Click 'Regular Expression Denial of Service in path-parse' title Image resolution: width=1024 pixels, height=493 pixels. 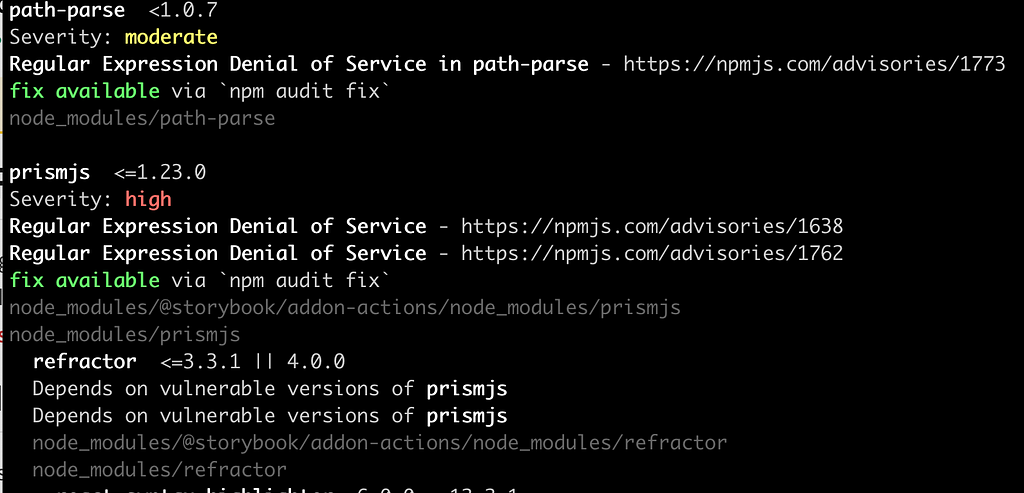coord(299,64)
